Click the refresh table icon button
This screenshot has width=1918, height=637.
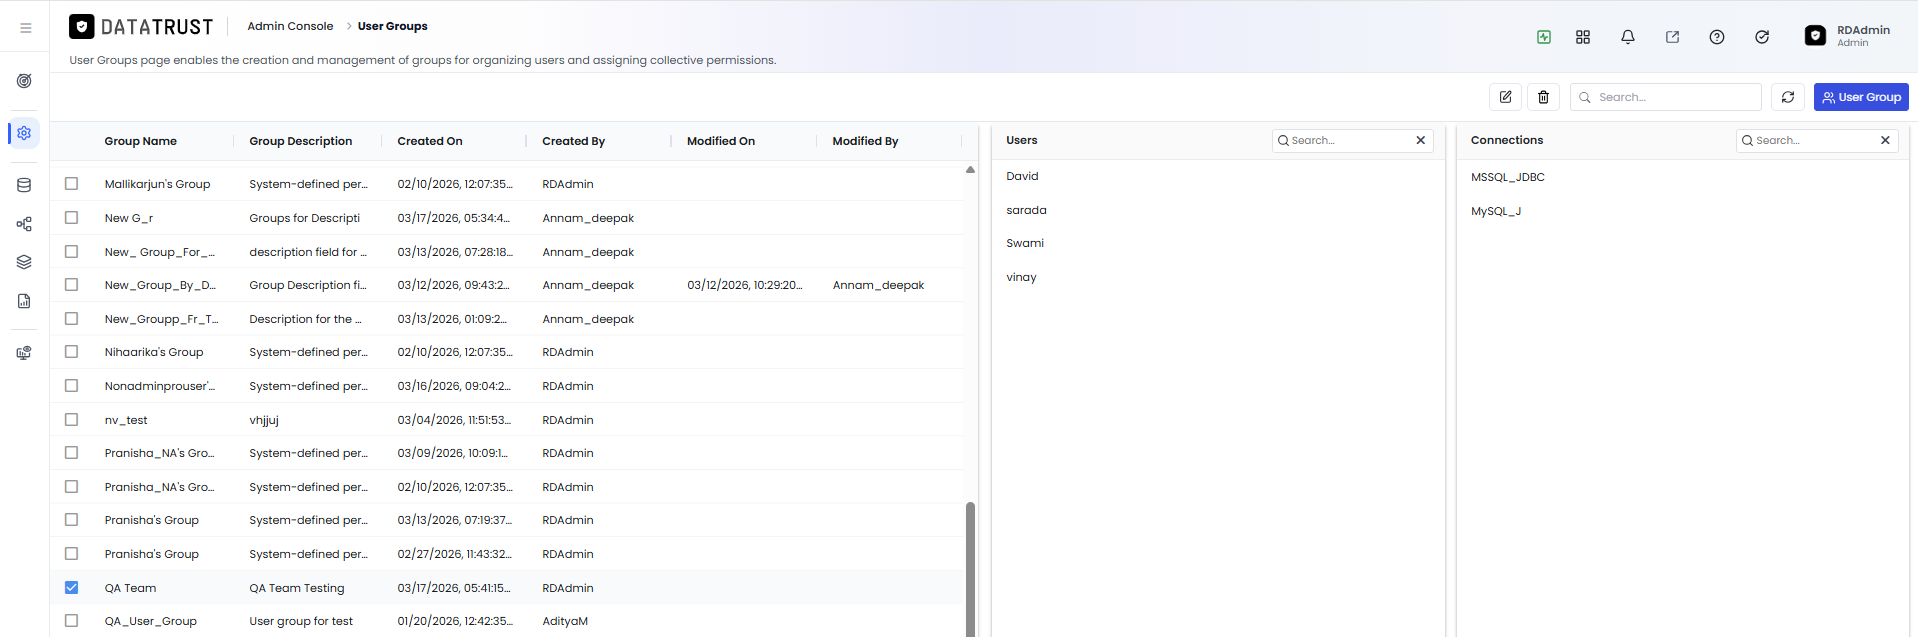(x=1788, y=97)
